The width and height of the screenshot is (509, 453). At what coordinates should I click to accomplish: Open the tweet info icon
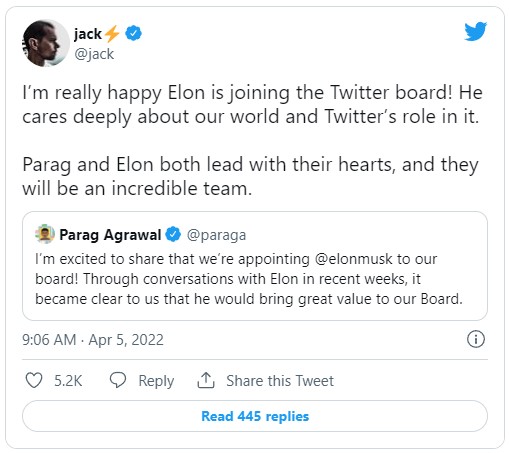[475, 339]
